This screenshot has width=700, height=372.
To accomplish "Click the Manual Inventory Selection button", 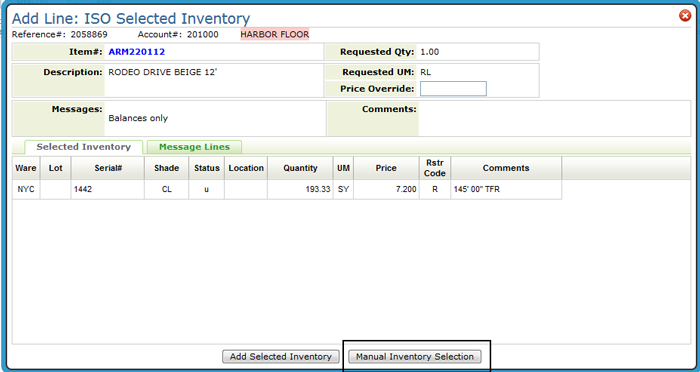I will coord(415,356).
